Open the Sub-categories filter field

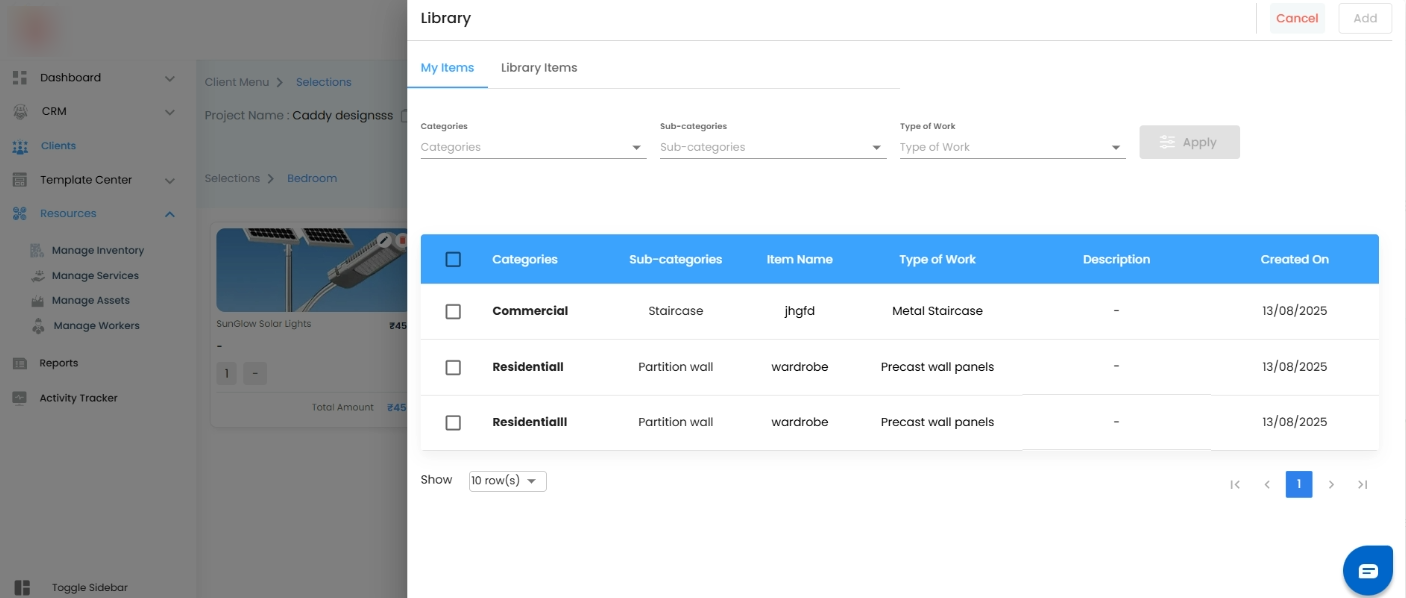coord(772,148)
